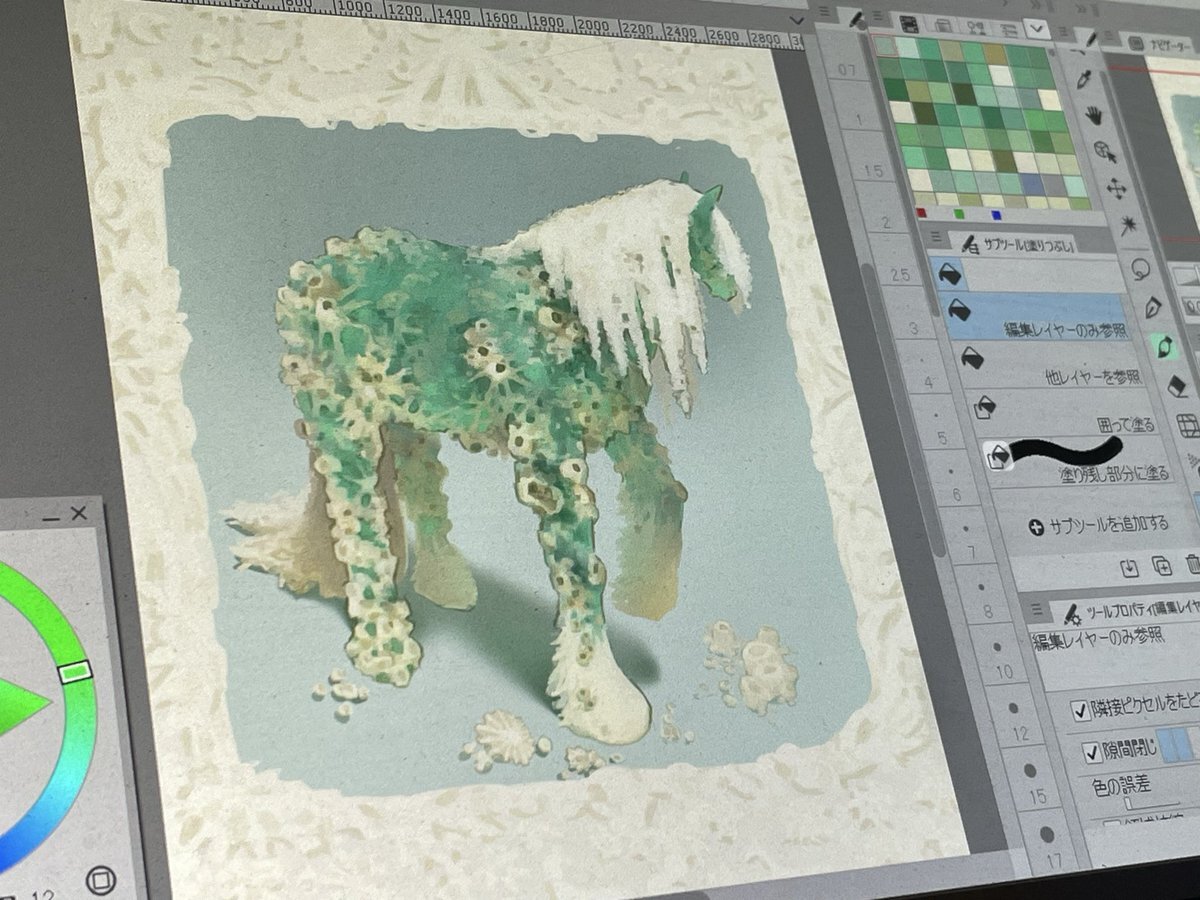Close the color wheel window

tap(78, 513)
